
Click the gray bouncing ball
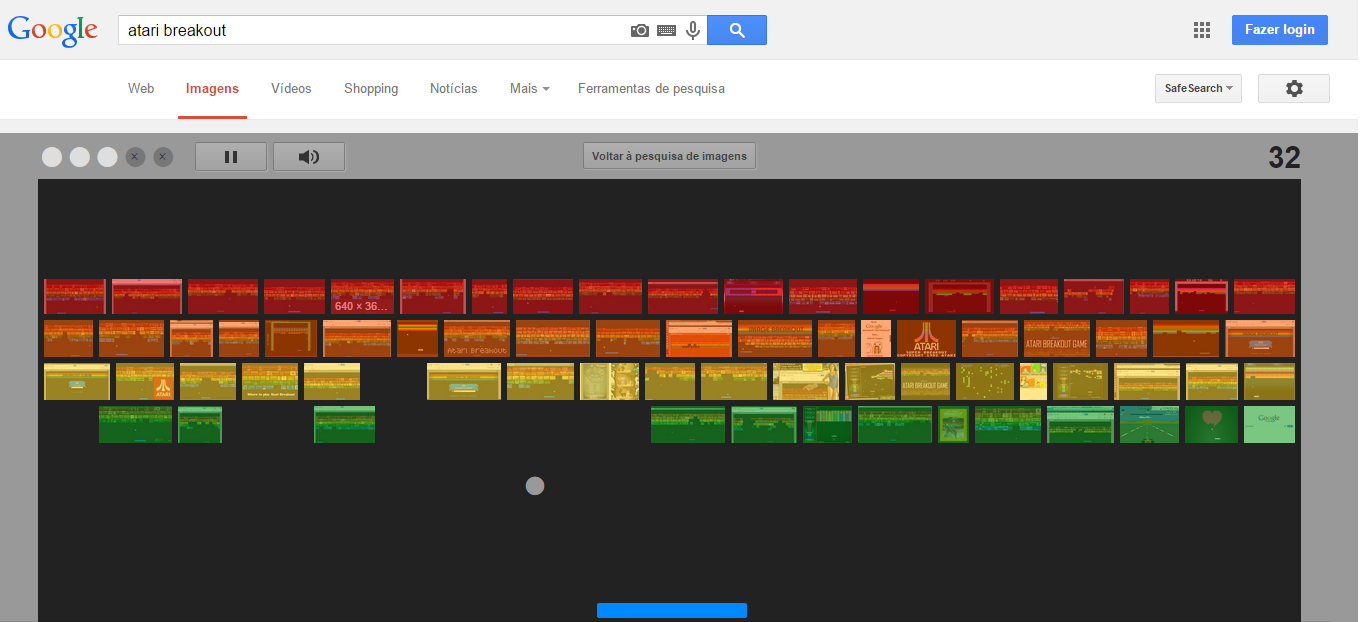(x=535, y=486)
